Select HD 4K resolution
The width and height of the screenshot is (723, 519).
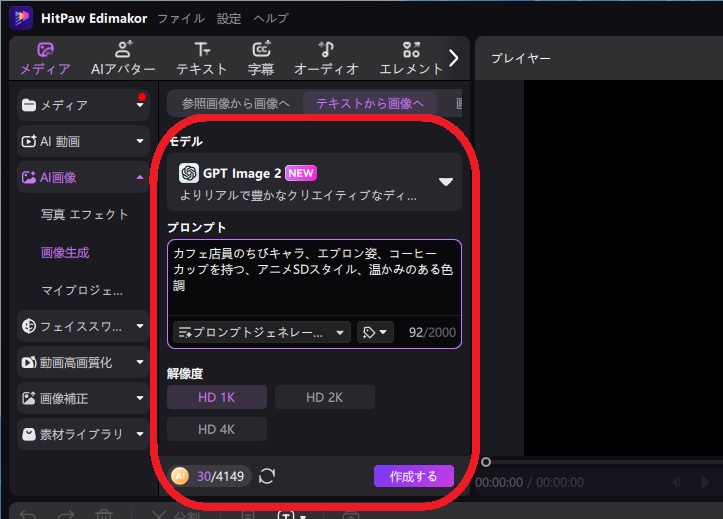[x=217, y=430]
